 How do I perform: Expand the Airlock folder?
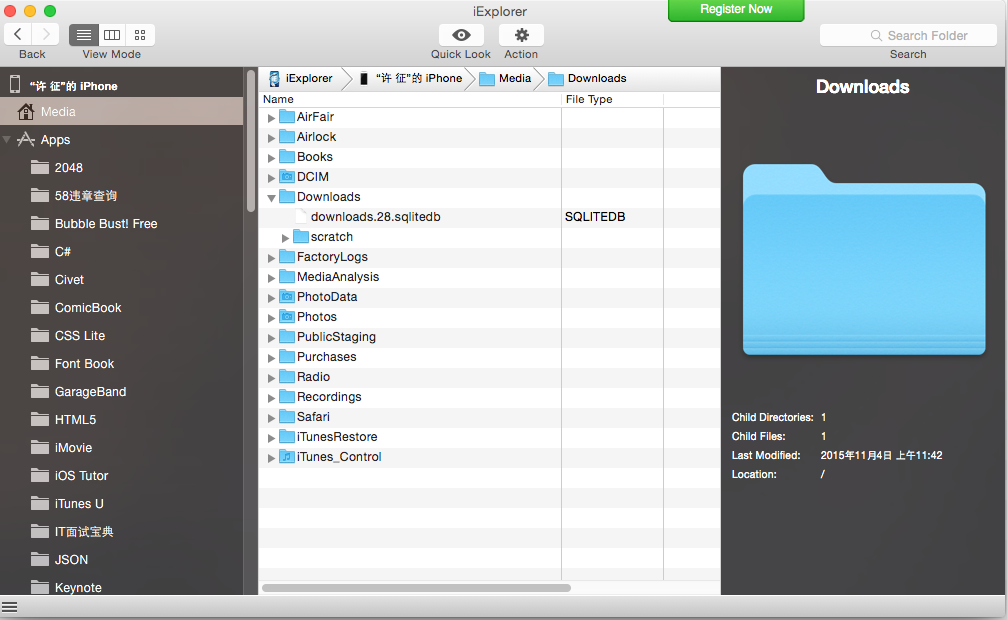[271, 137]
